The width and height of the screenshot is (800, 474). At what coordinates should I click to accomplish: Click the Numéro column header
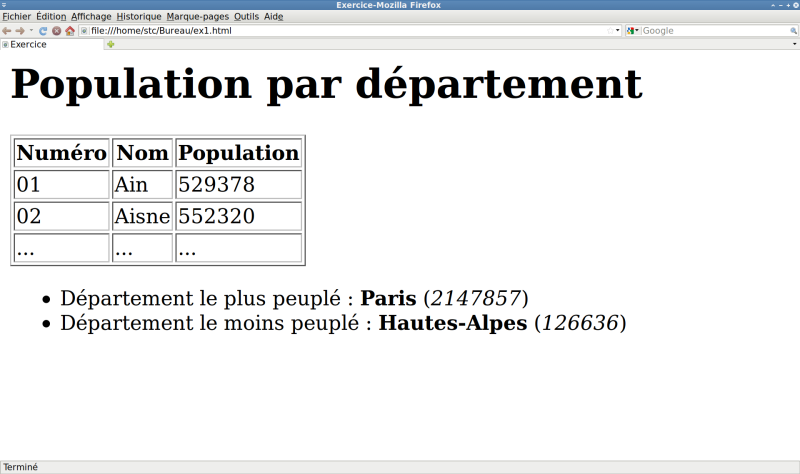[x=62, y=153]
